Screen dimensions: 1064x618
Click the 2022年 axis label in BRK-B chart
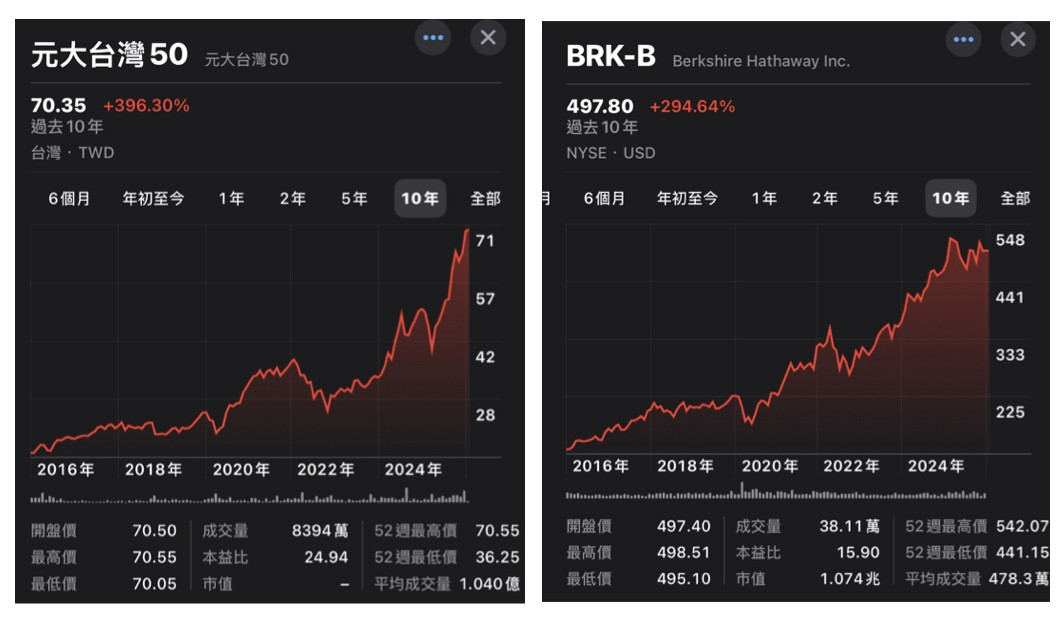click(x=851, y=466)
